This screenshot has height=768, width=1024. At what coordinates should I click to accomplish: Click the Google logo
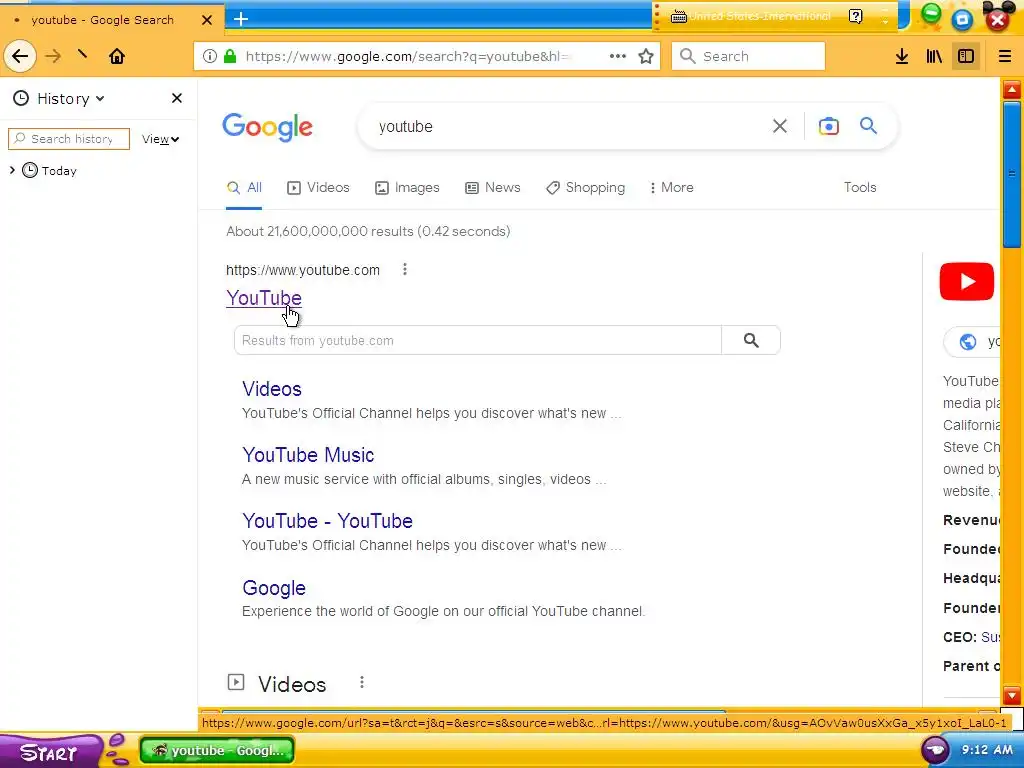click(x=268, y=127)
